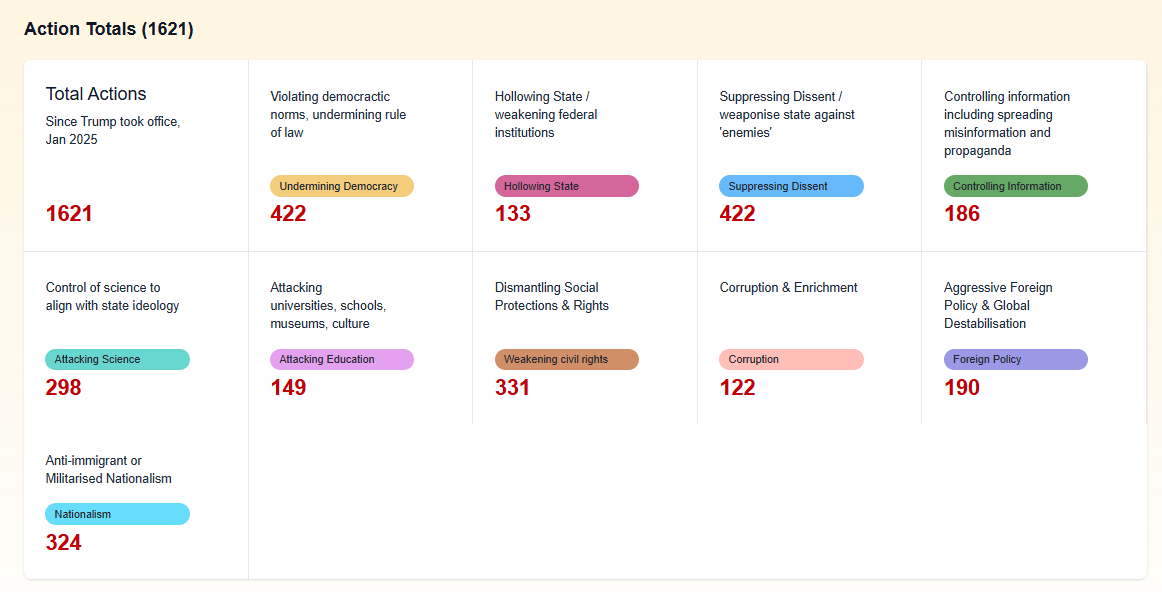Screen dimensions: 1162x592
Task: Click the light red Corruption badge
Action: click(790, 359)
